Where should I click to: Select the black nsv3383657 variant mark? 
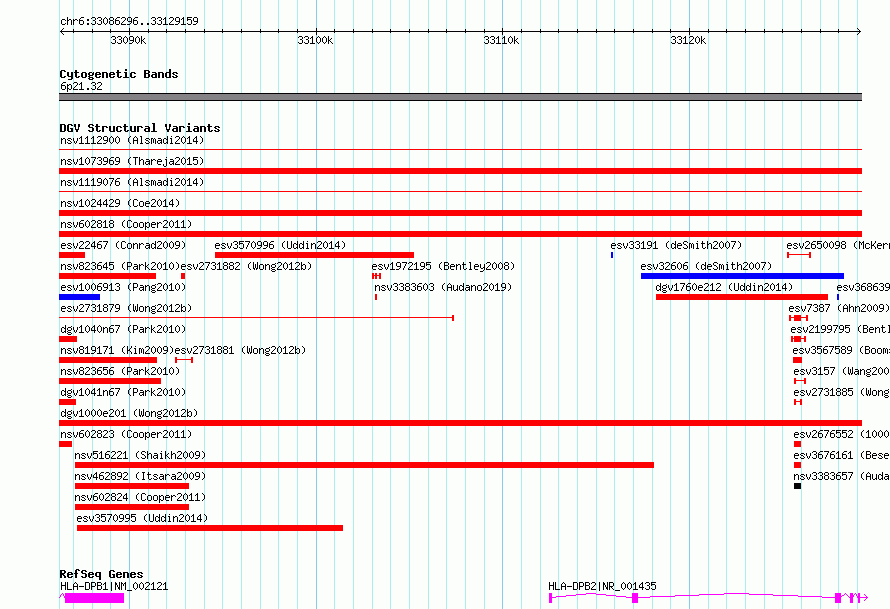(x=797, y=486)
